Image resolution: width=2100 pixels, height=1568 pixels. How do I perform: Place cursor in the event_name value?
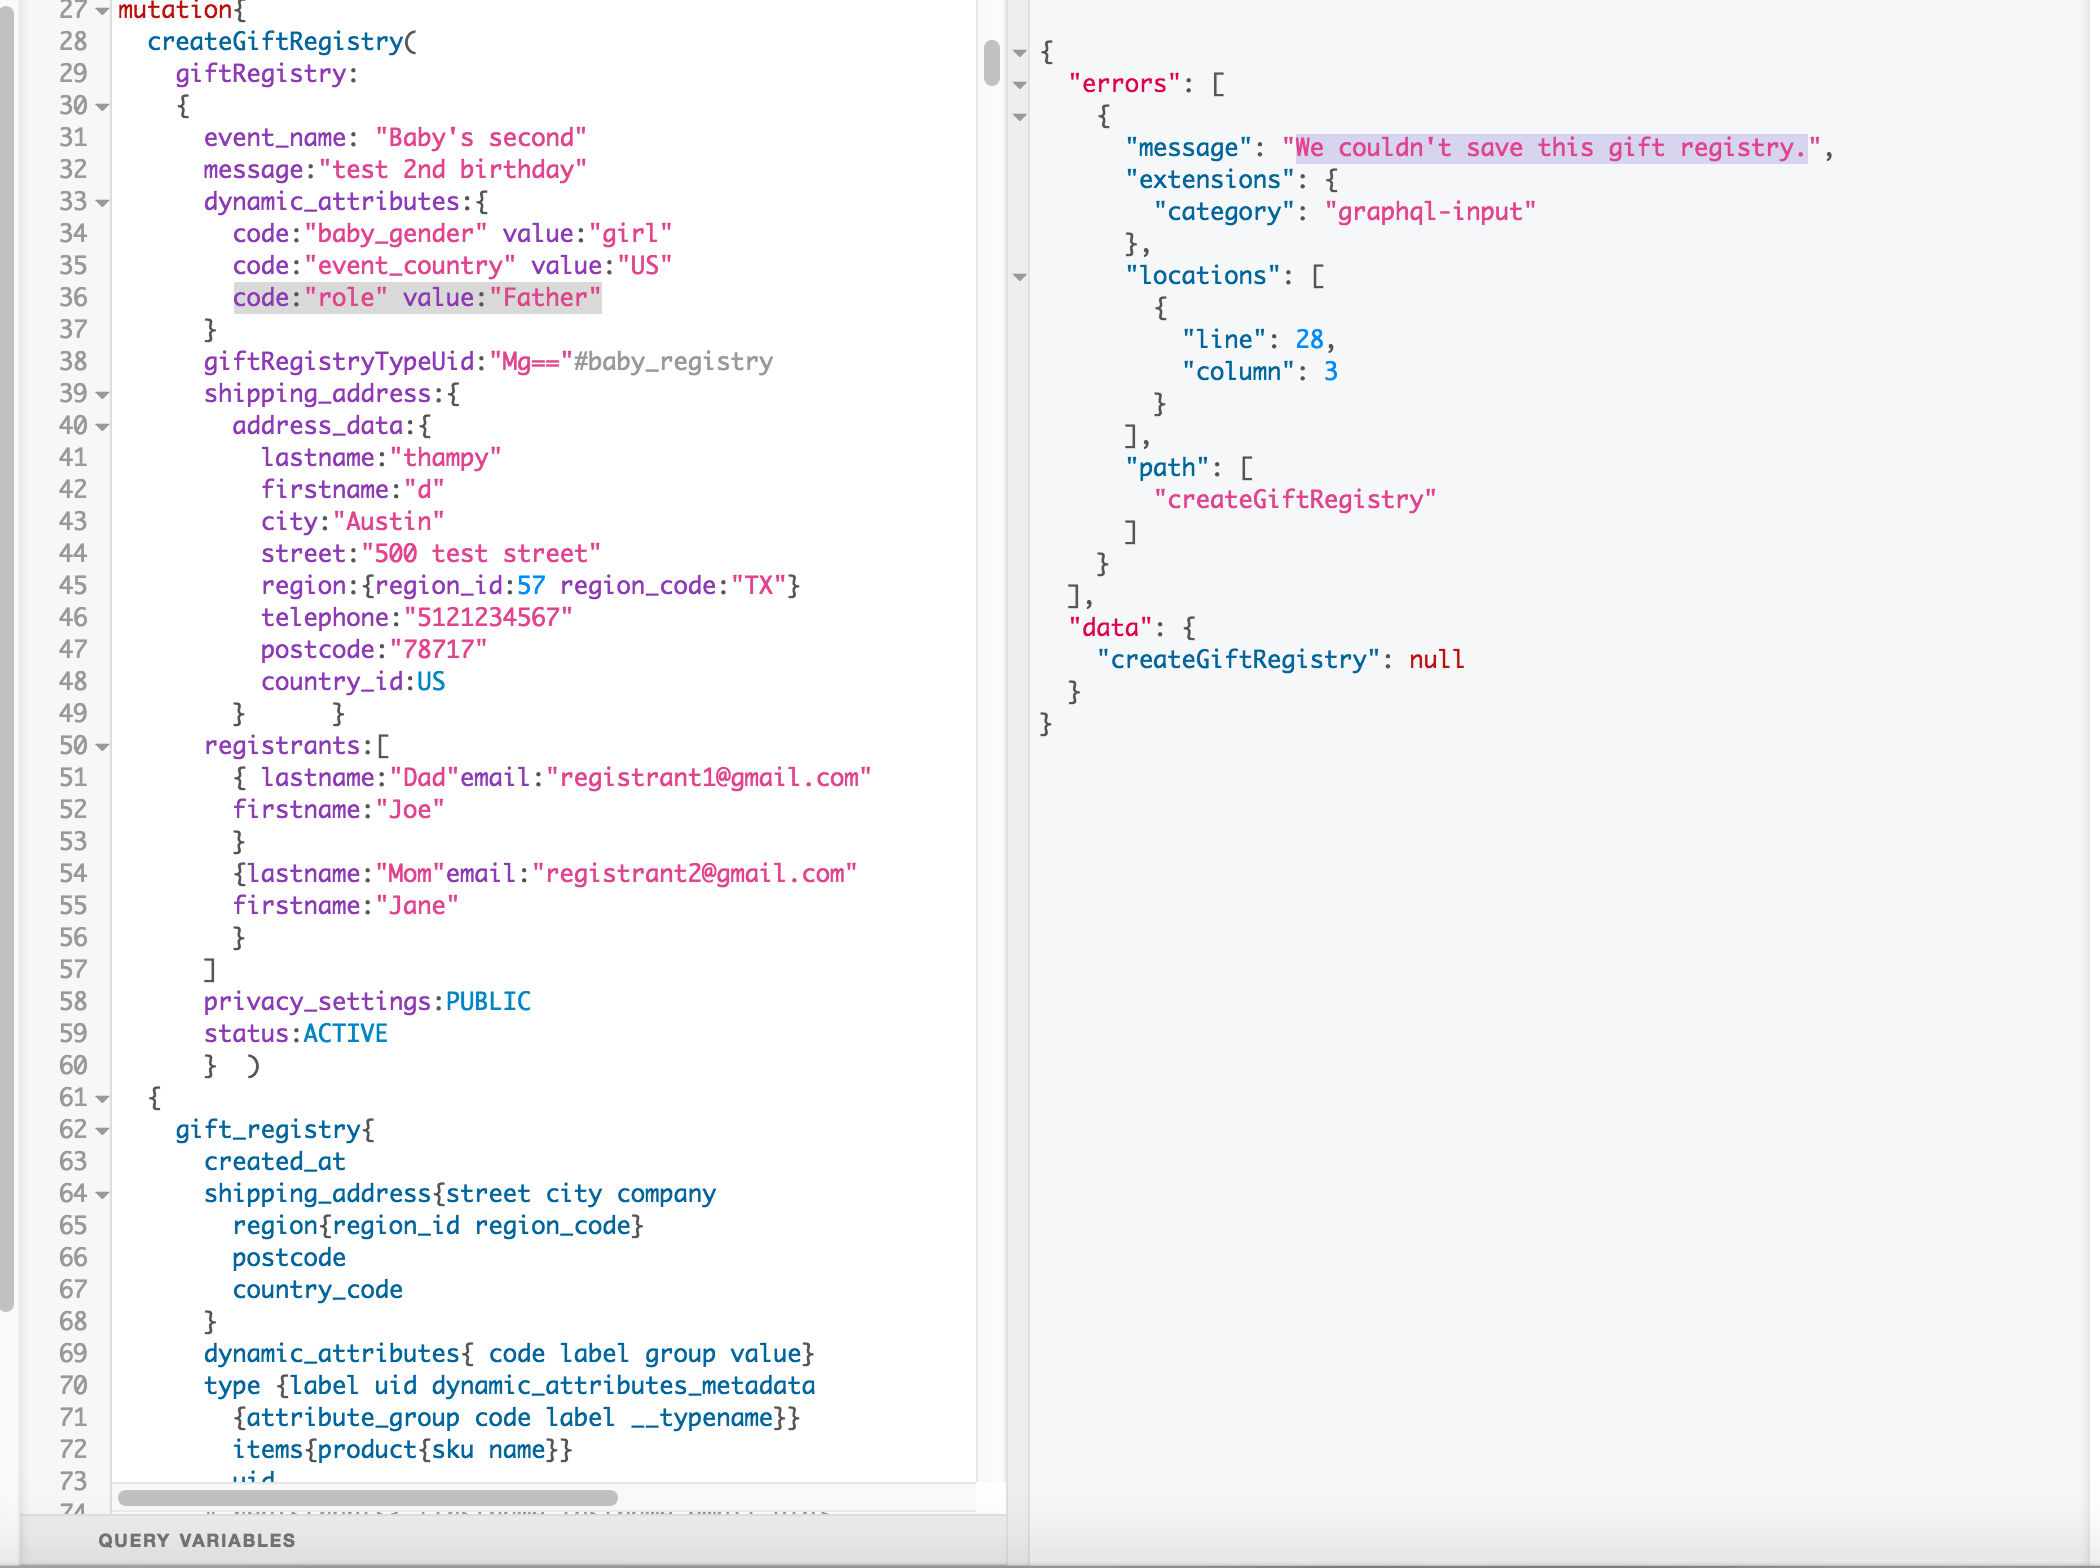pos(480,137)
